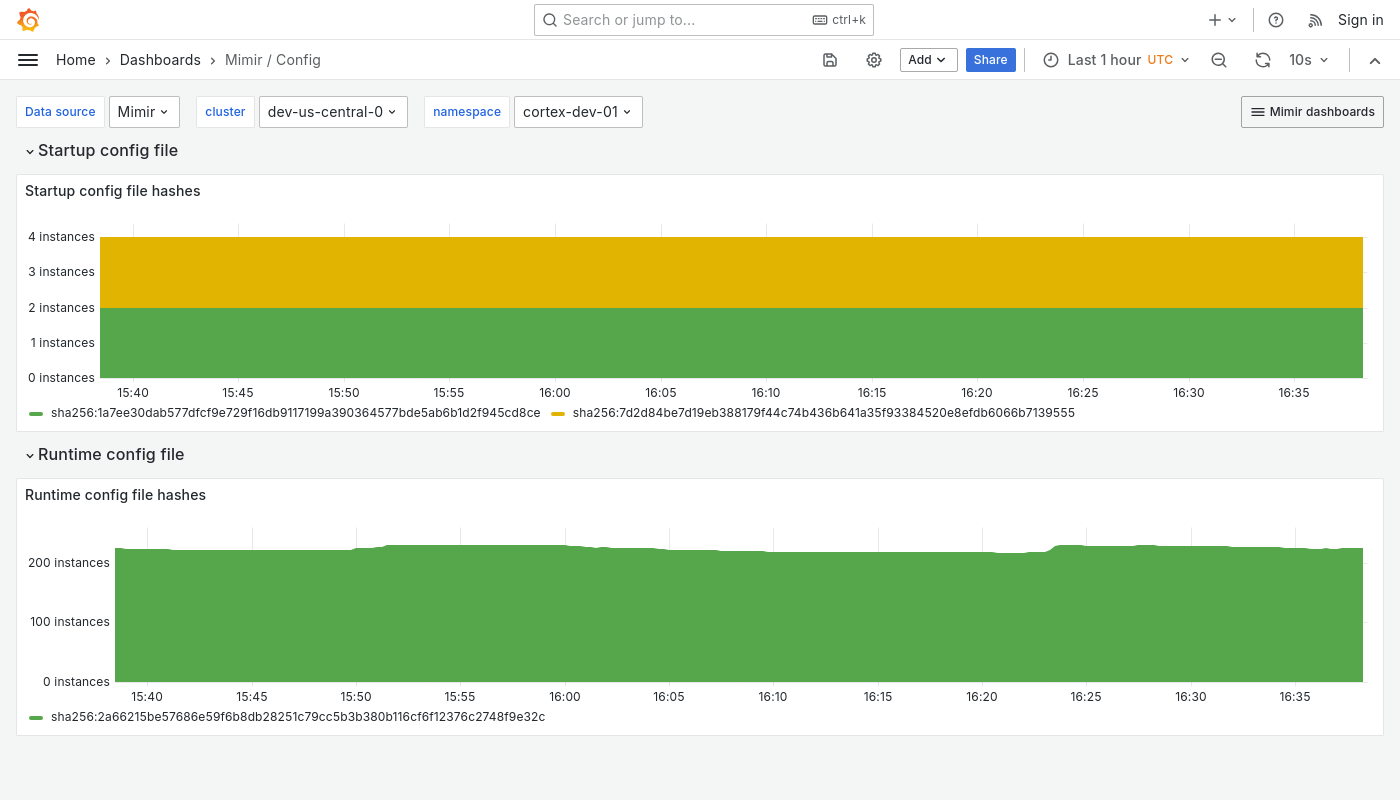Open the help menu question mark icon

(1276, 20)
